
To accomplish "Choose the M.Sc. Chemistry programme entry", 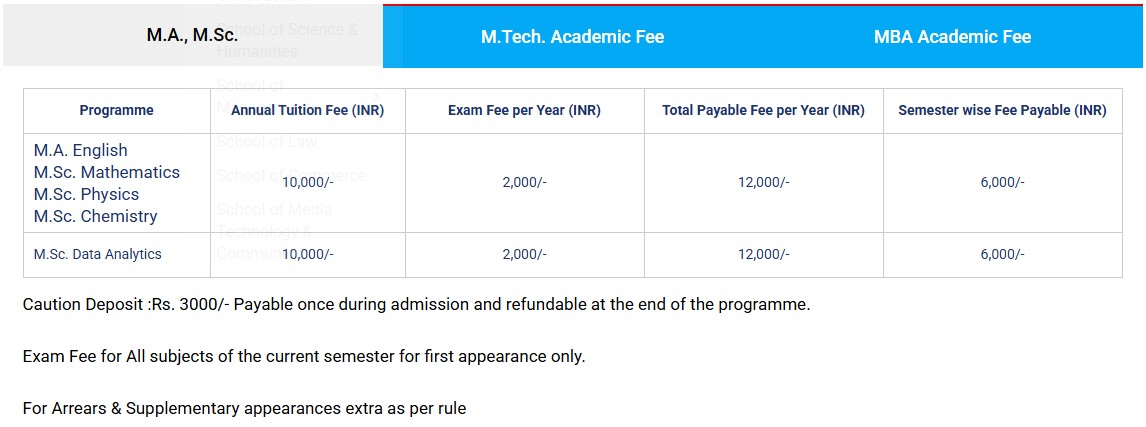I will [96, 217].
